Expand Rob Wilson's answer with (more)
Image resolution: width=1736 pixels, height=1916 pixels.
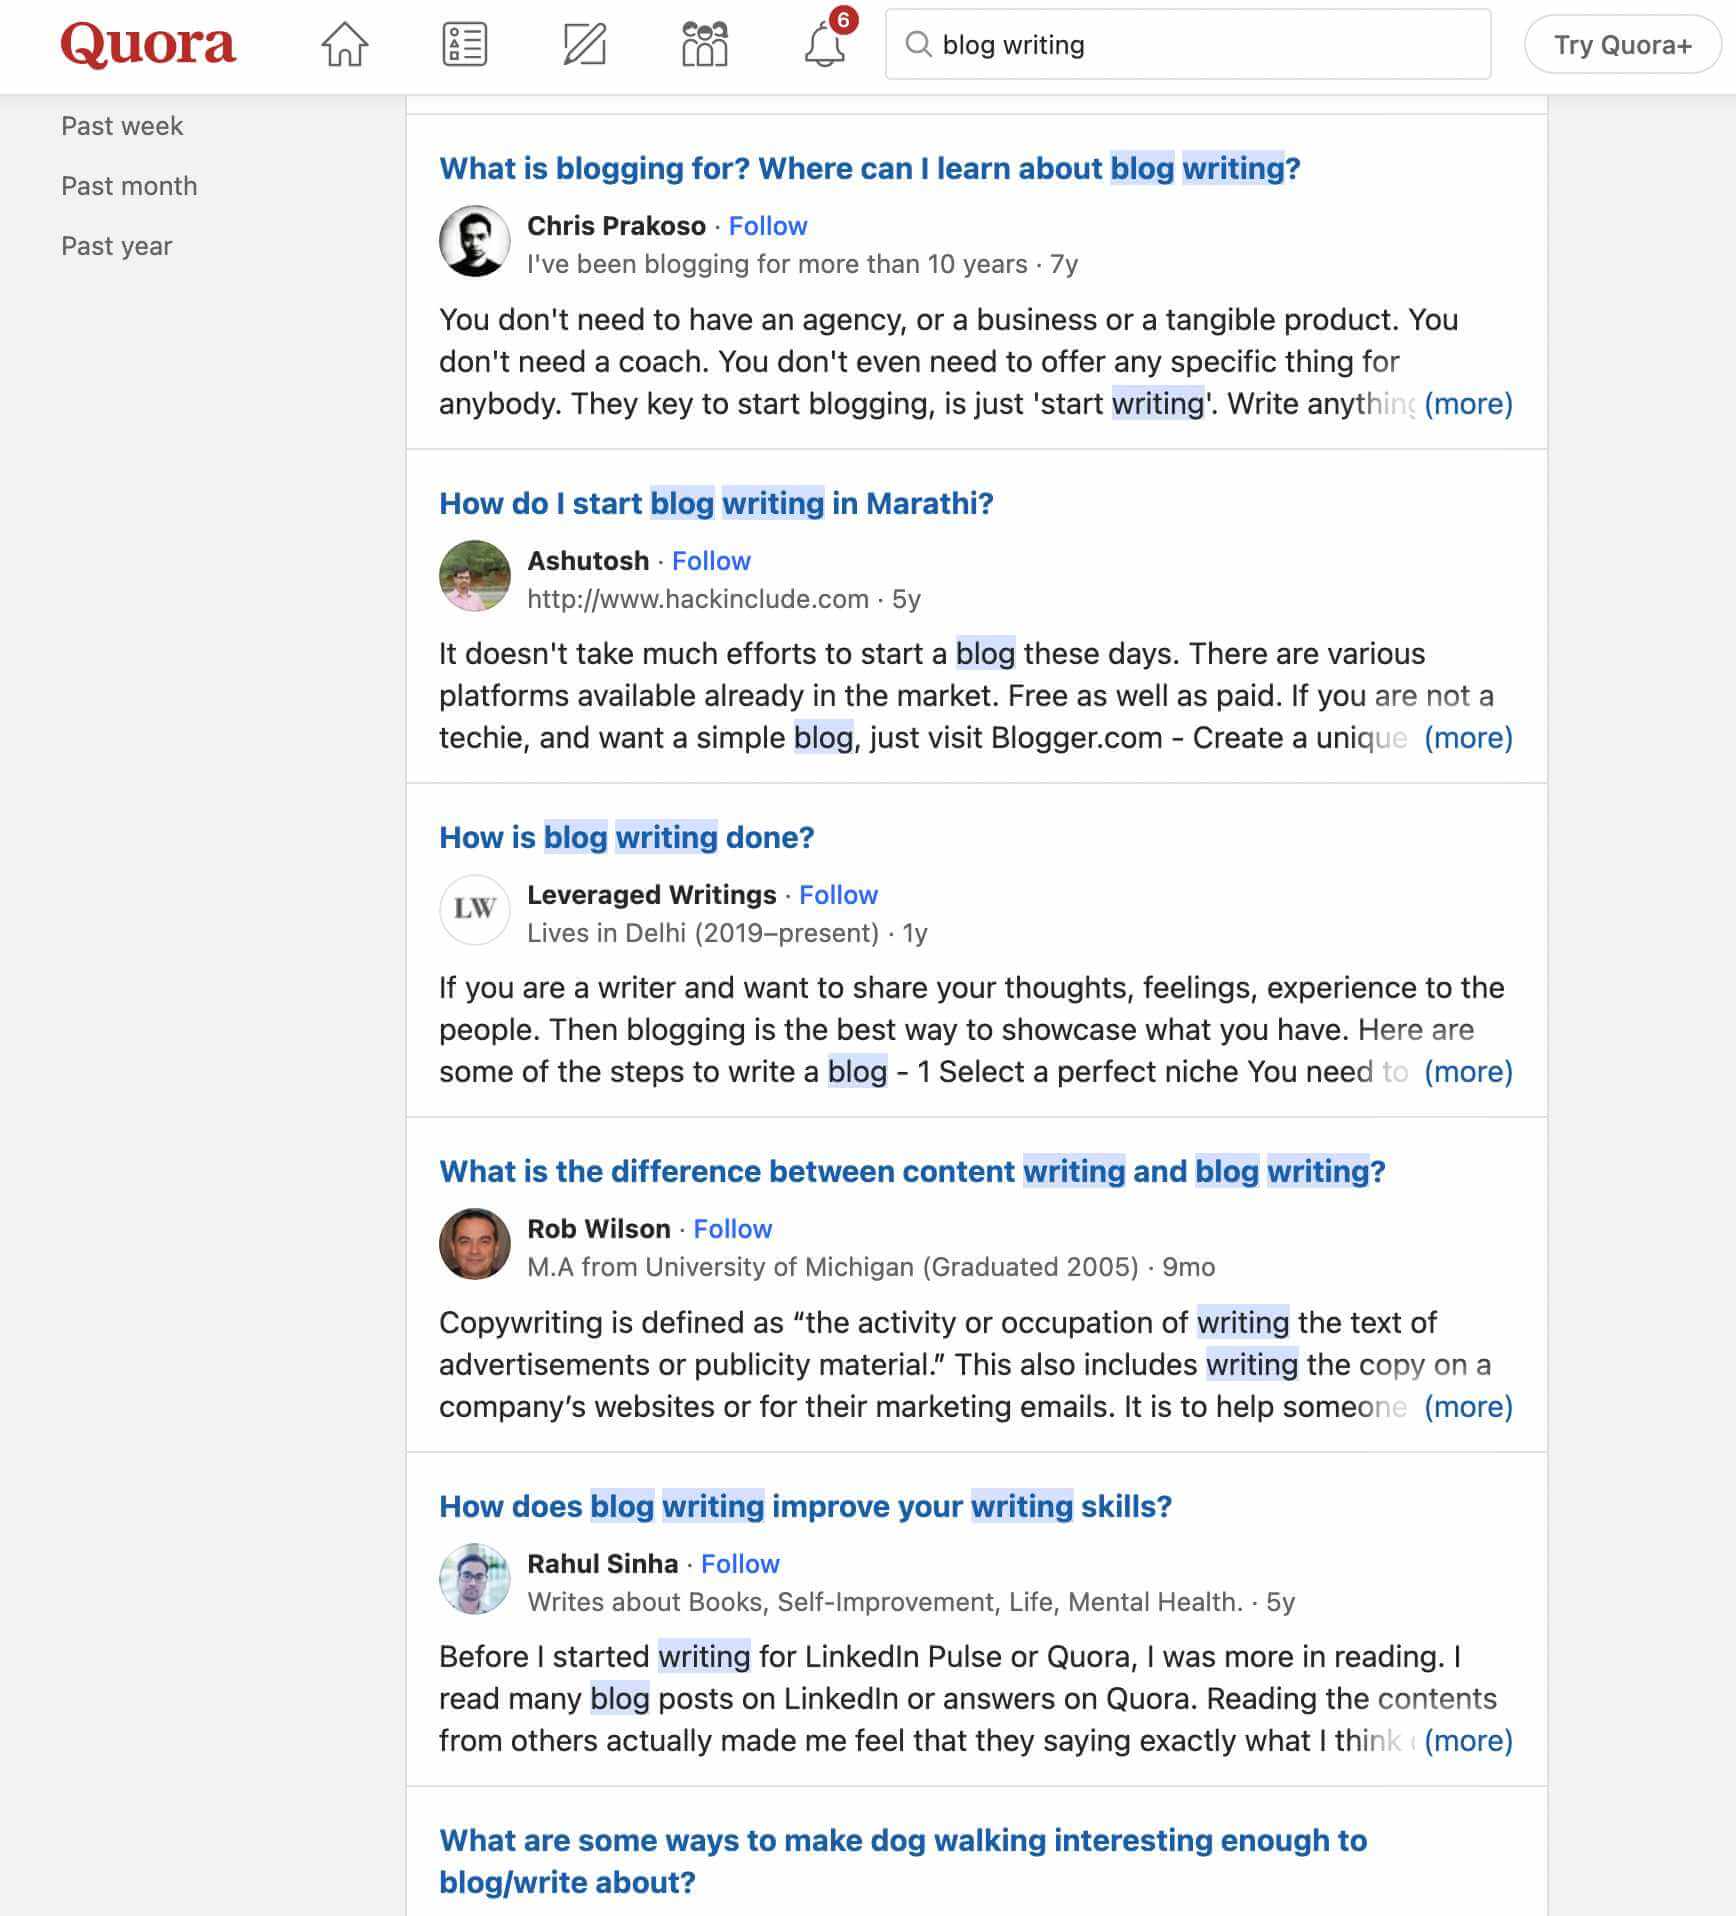point(1468,1407)
